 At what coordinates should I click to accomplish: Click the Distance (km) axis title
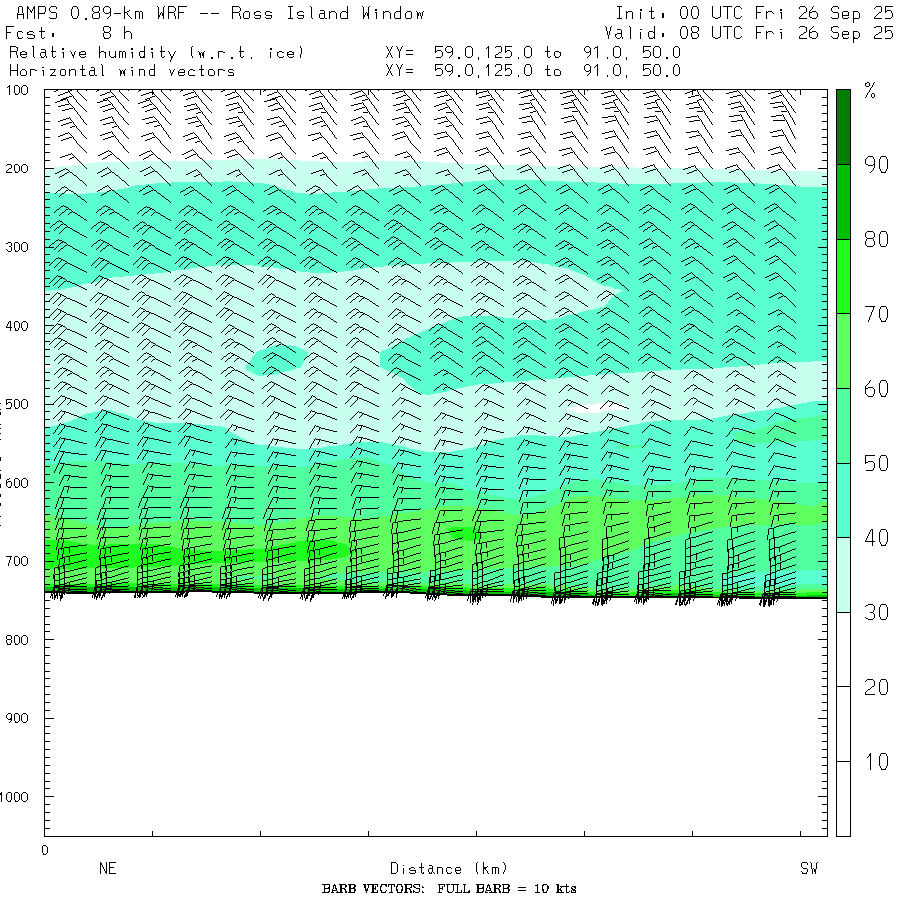pyautogui.click(x=440, y=869)
